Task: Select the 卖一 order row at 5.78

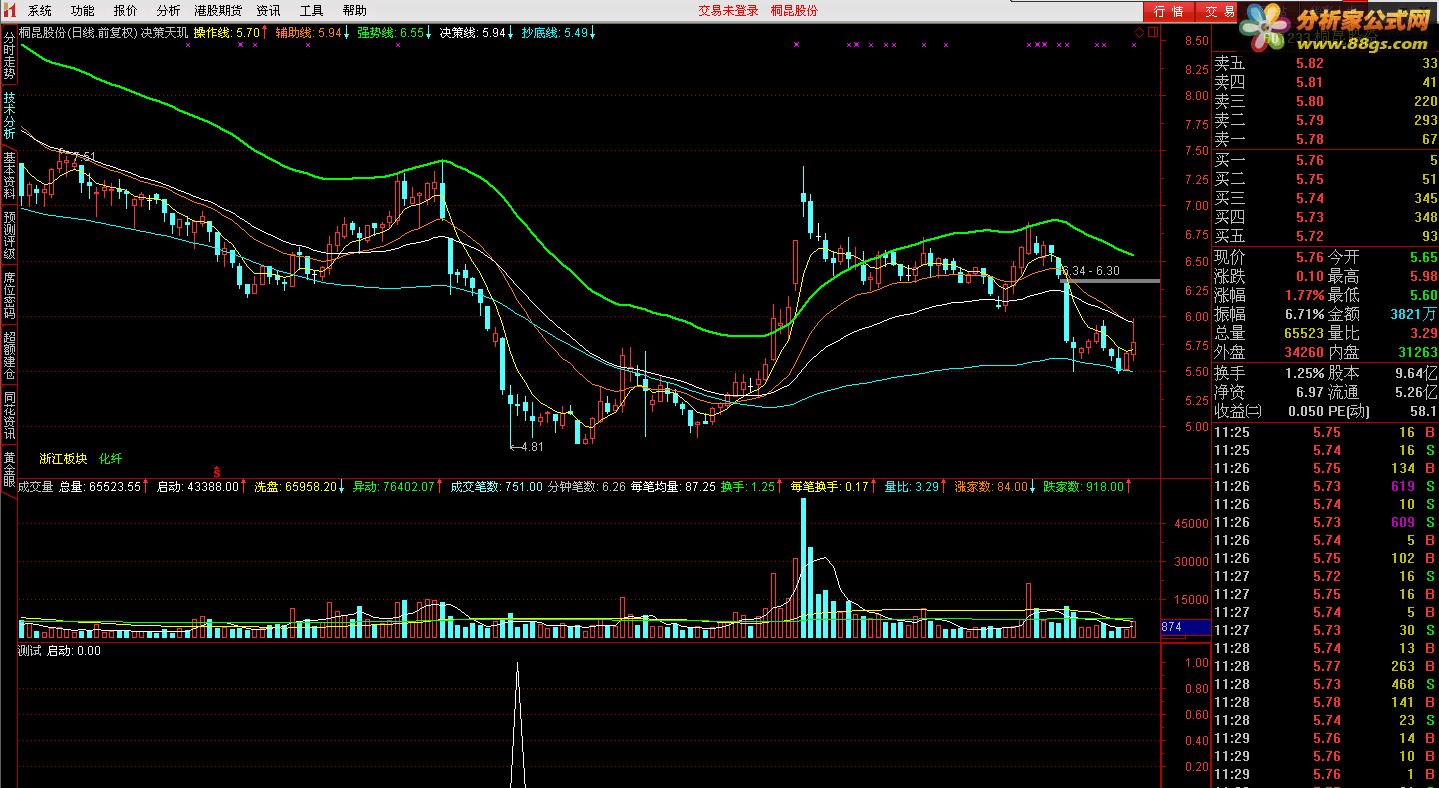Action: pos(1325,139)
